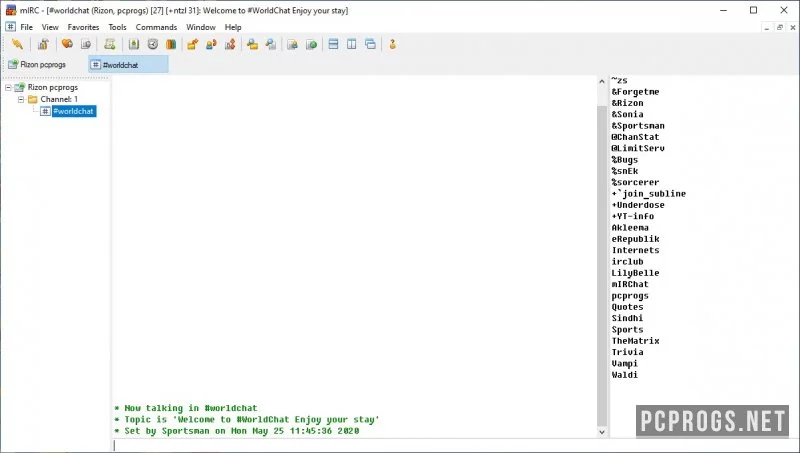The image size is (800, 453).
Task: Open the URLs List globe icon
Action: (311, 44)
